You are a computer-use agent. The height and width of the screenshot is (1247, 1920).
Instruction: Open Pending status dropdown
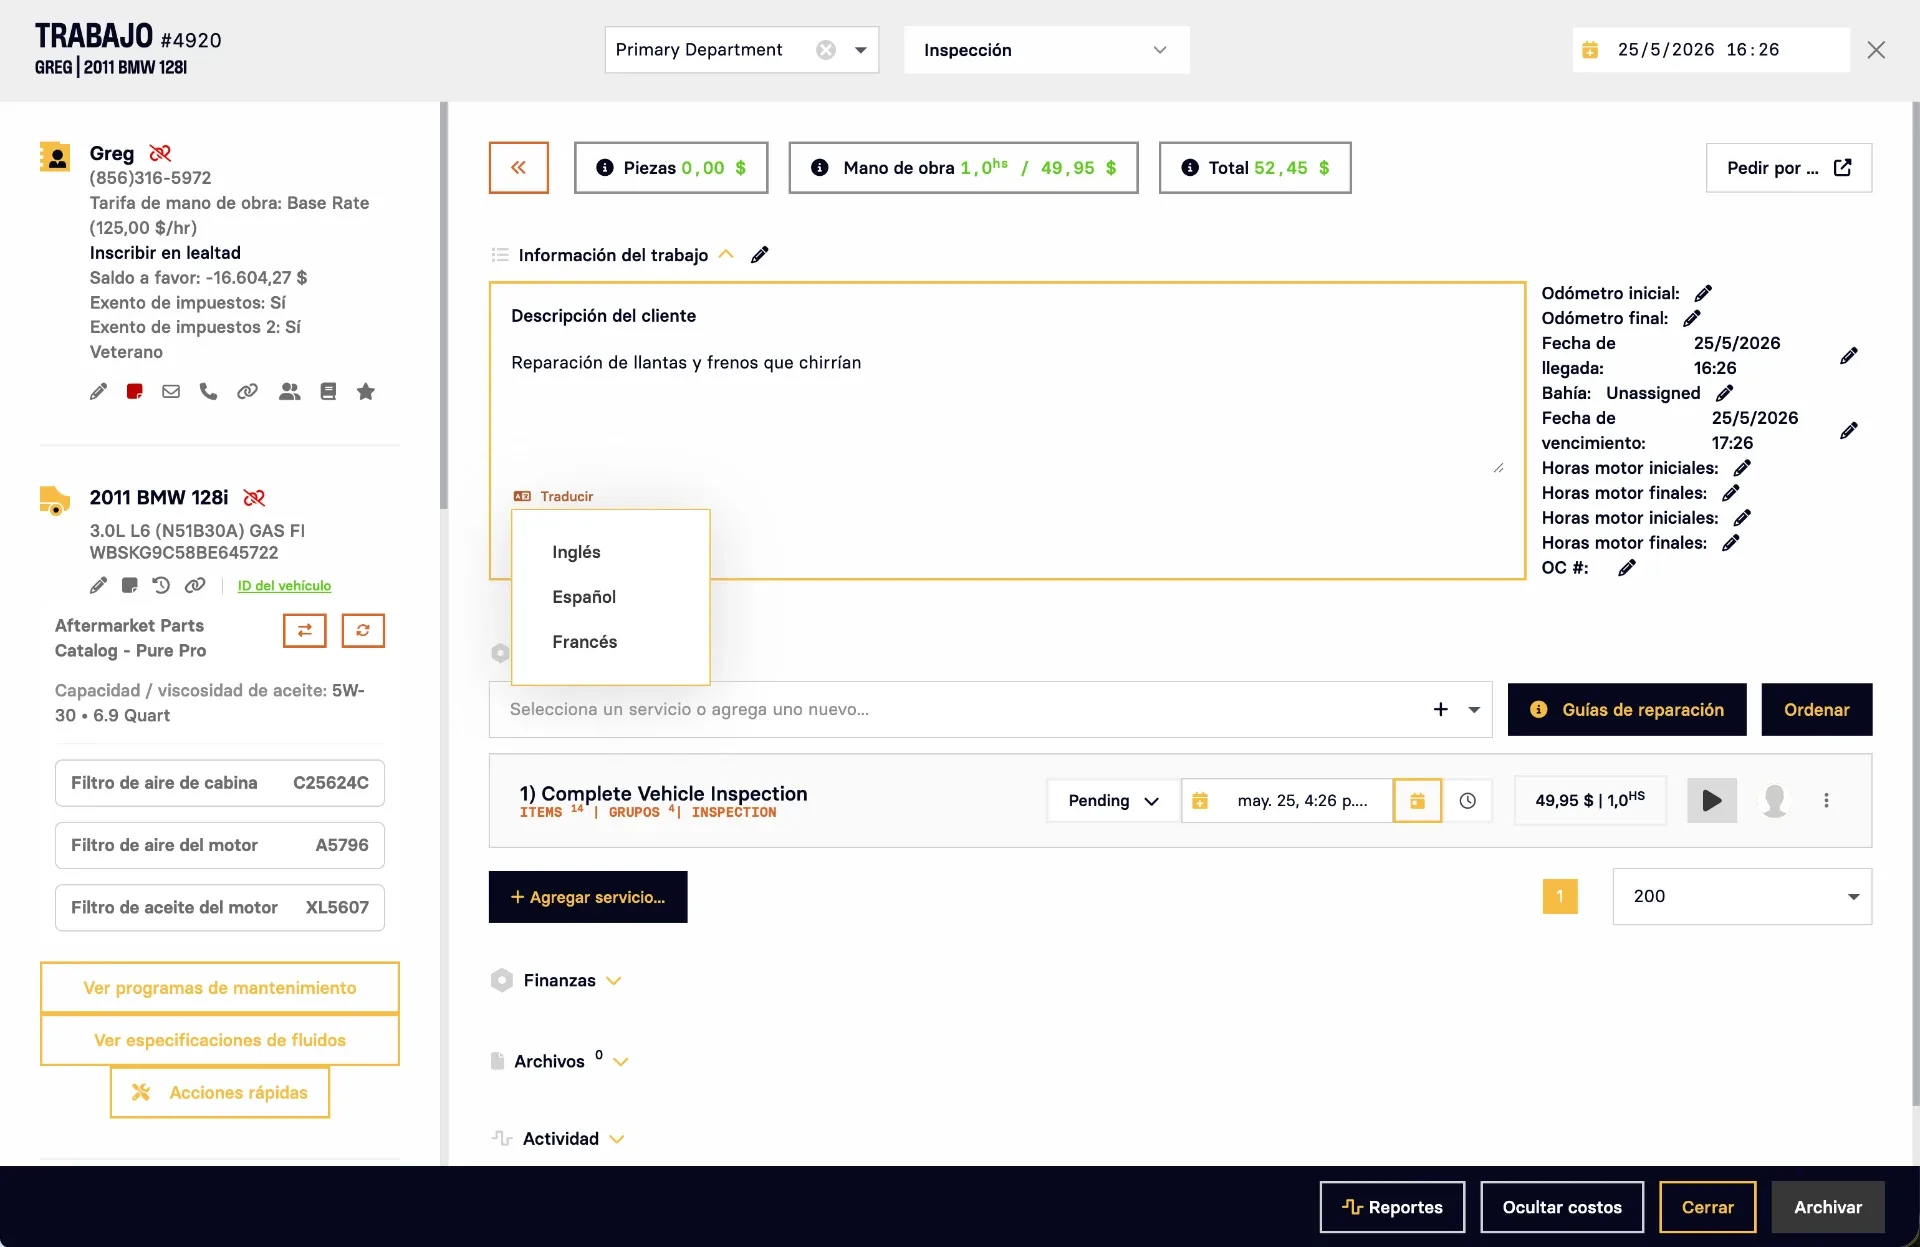coord(1114,800)
